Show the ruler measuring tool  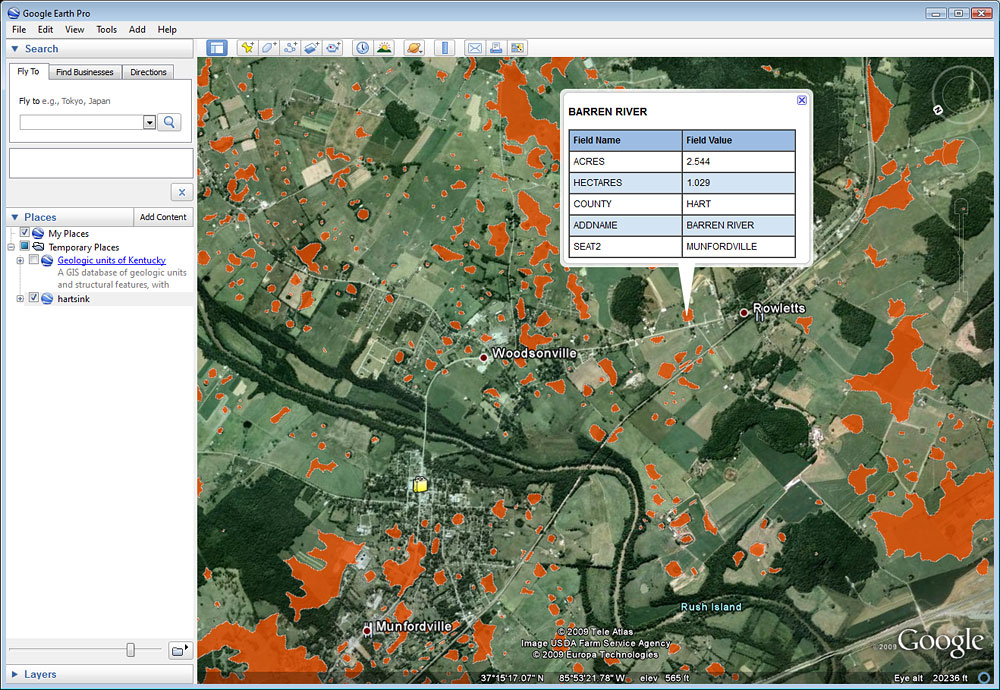point(445,48)
